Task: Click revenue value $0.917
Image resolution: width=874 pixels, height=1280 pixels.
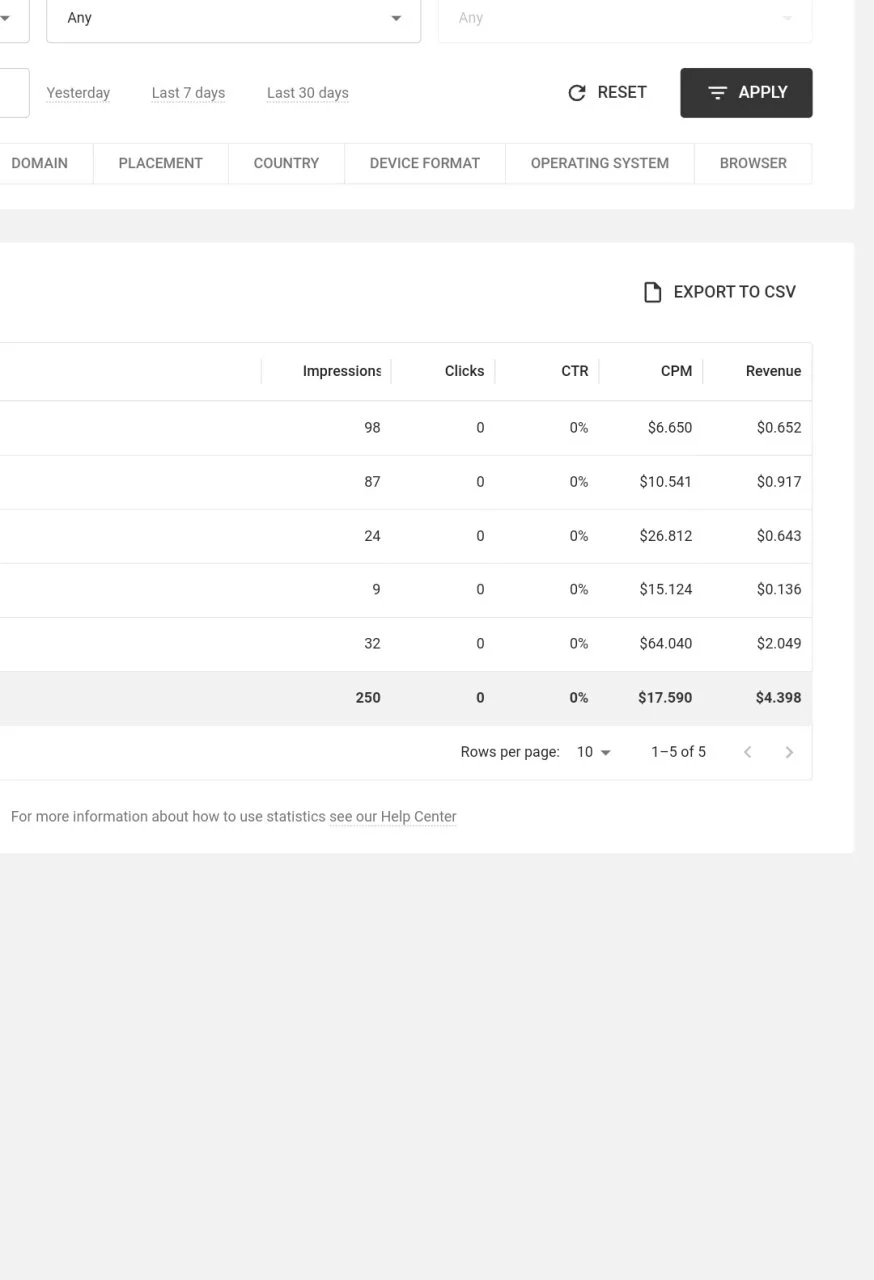Action: point(779,482)
